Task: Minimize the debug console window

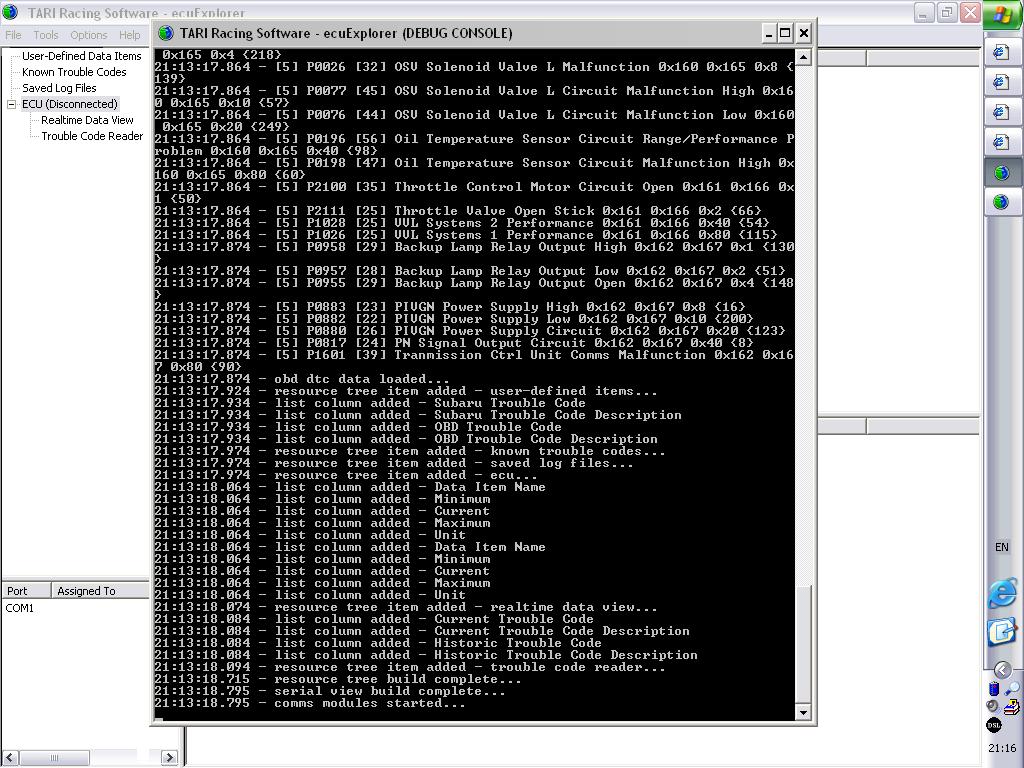Action: pos(769,33)
